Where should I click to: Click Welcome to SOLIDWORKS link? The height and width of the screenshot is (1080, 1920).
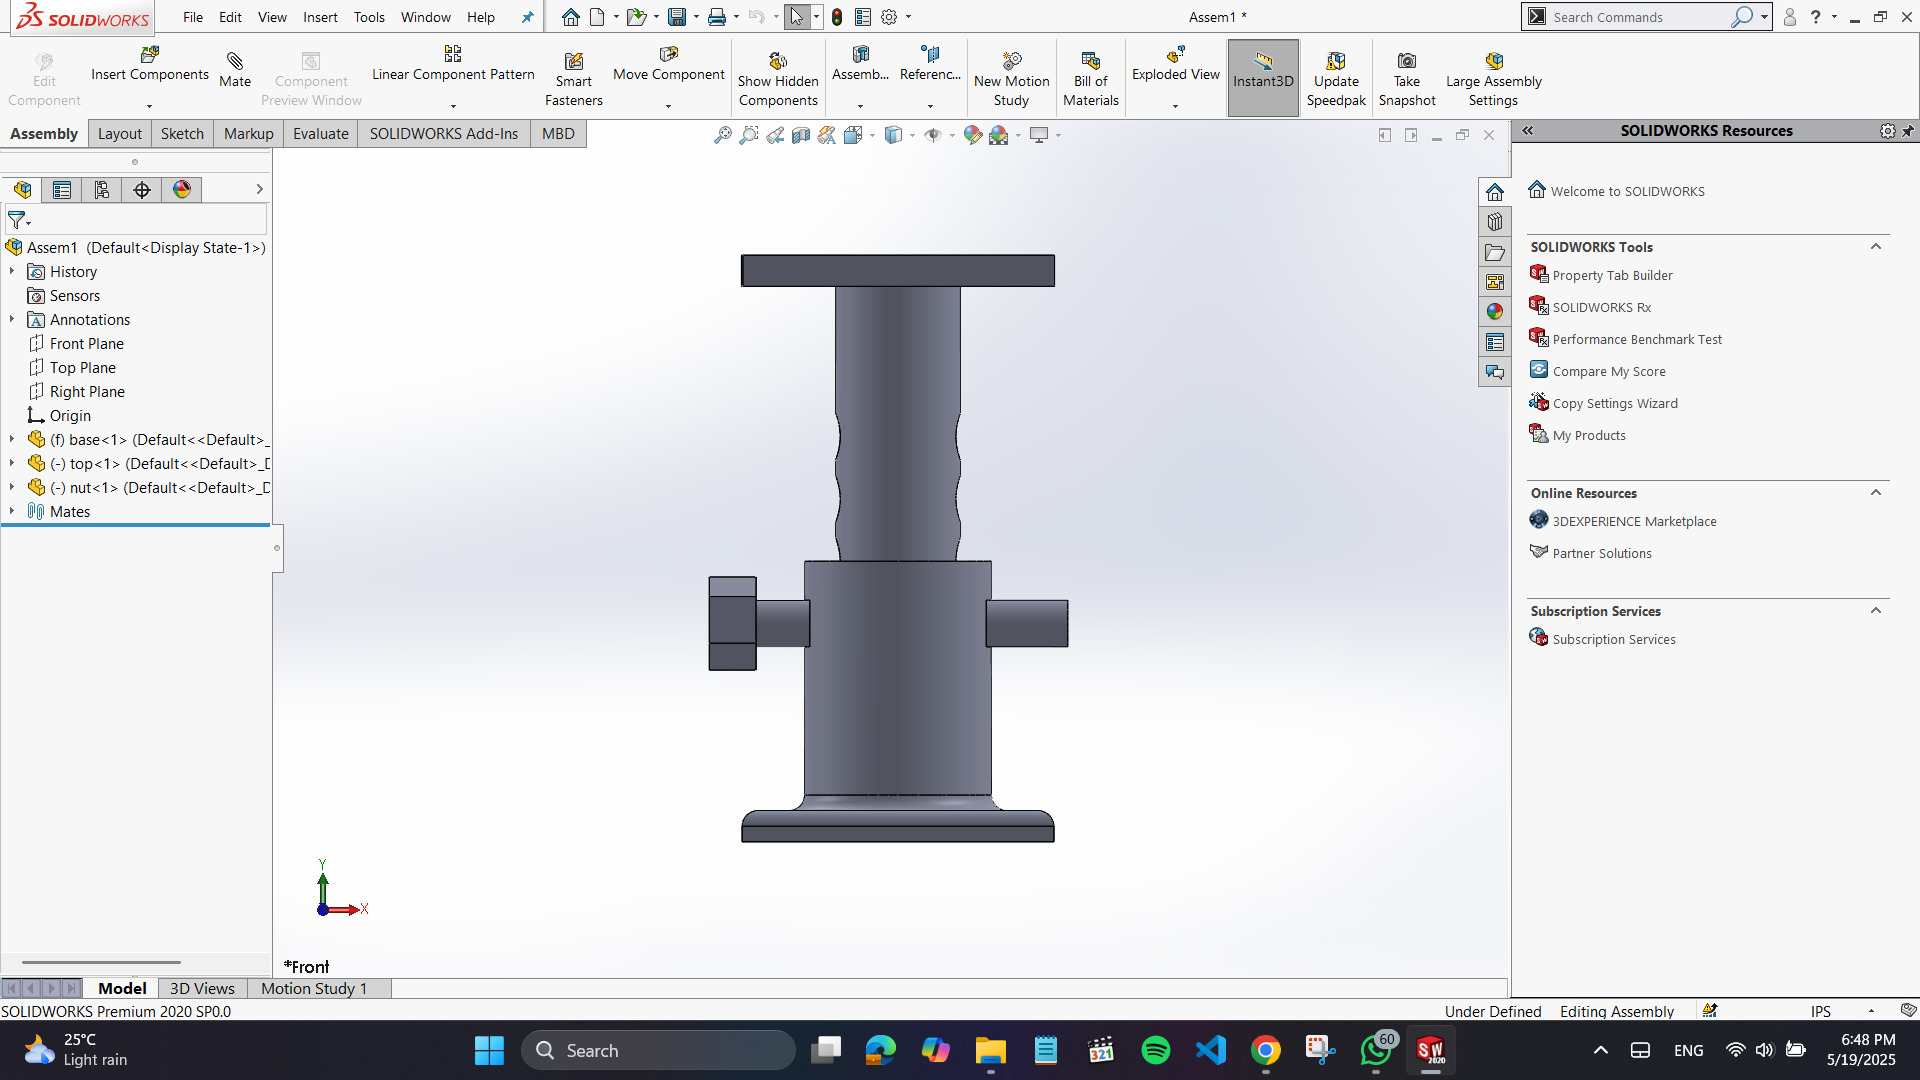(1627, 191)
